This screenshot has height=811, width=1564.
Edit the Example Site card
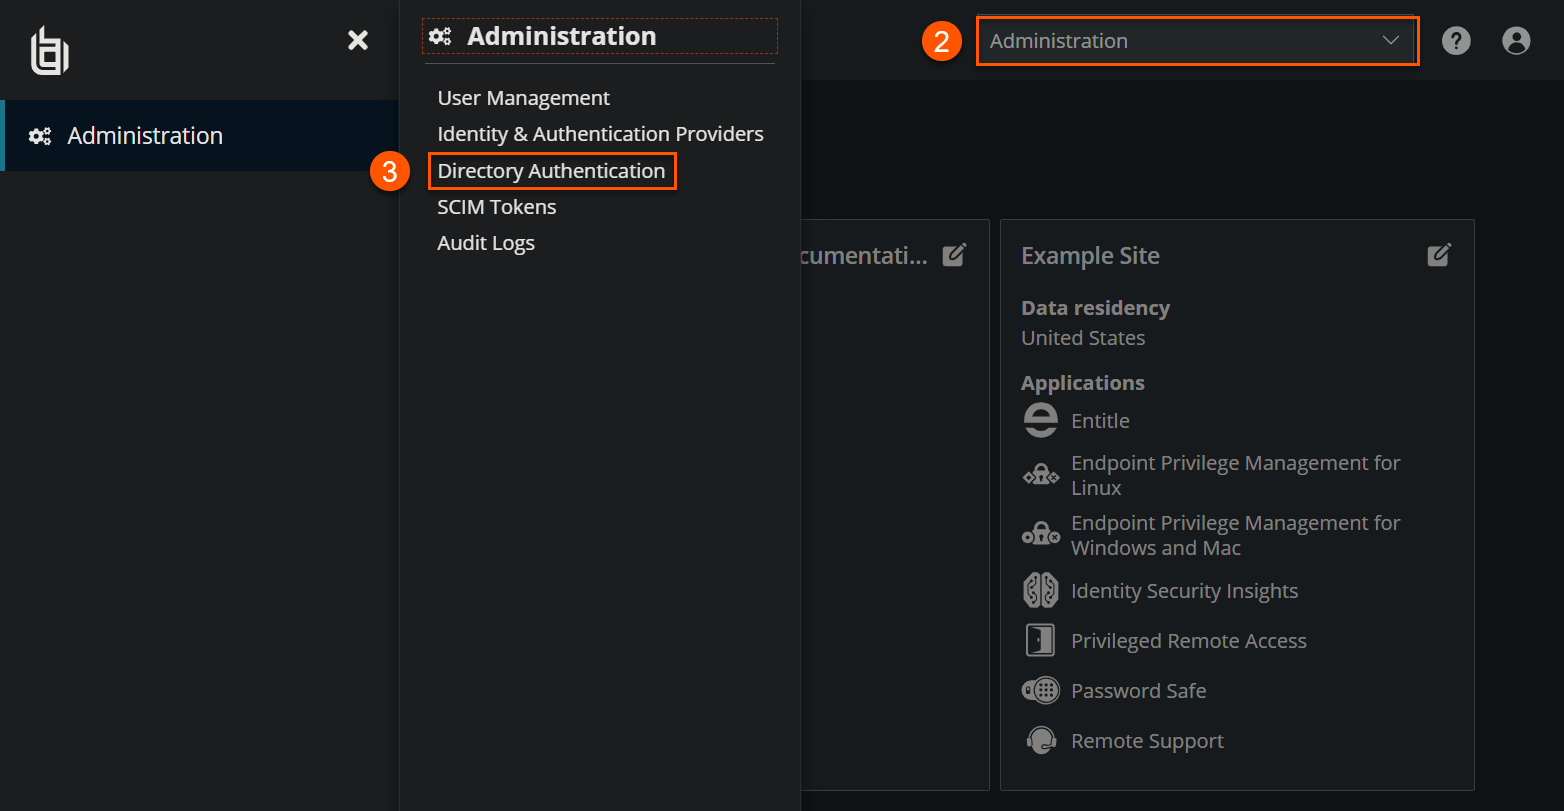tap(1439, 255)
